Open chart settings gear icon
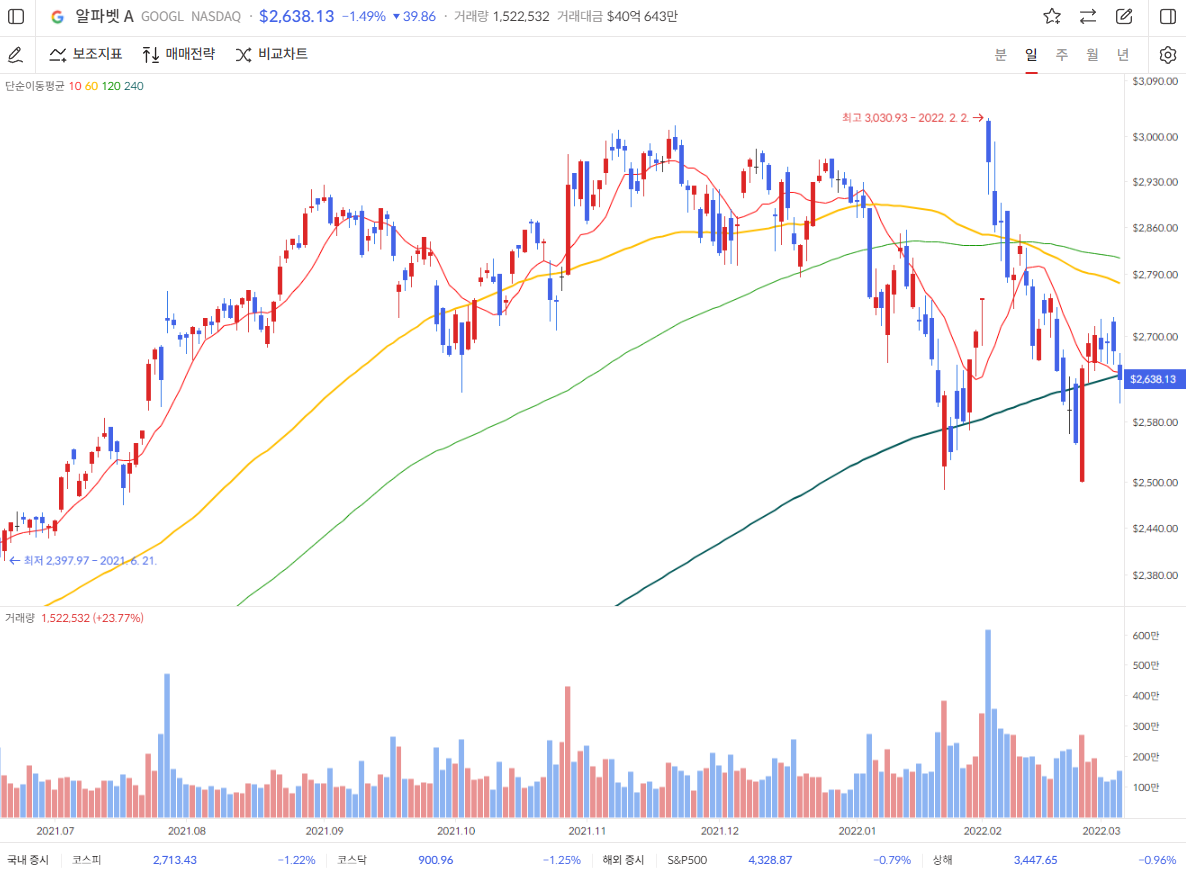 click(1168, 54)
